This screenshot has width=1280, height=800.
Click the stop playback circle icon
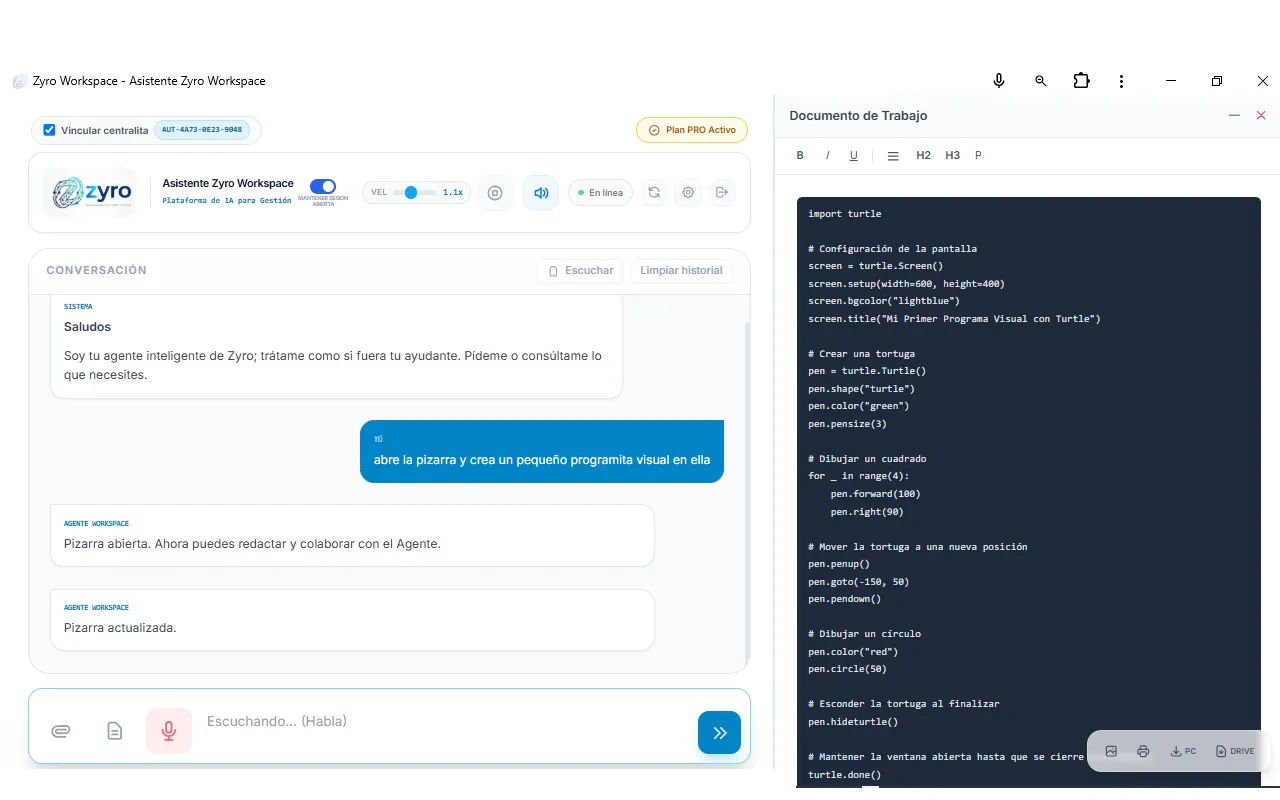click(494, 193)
